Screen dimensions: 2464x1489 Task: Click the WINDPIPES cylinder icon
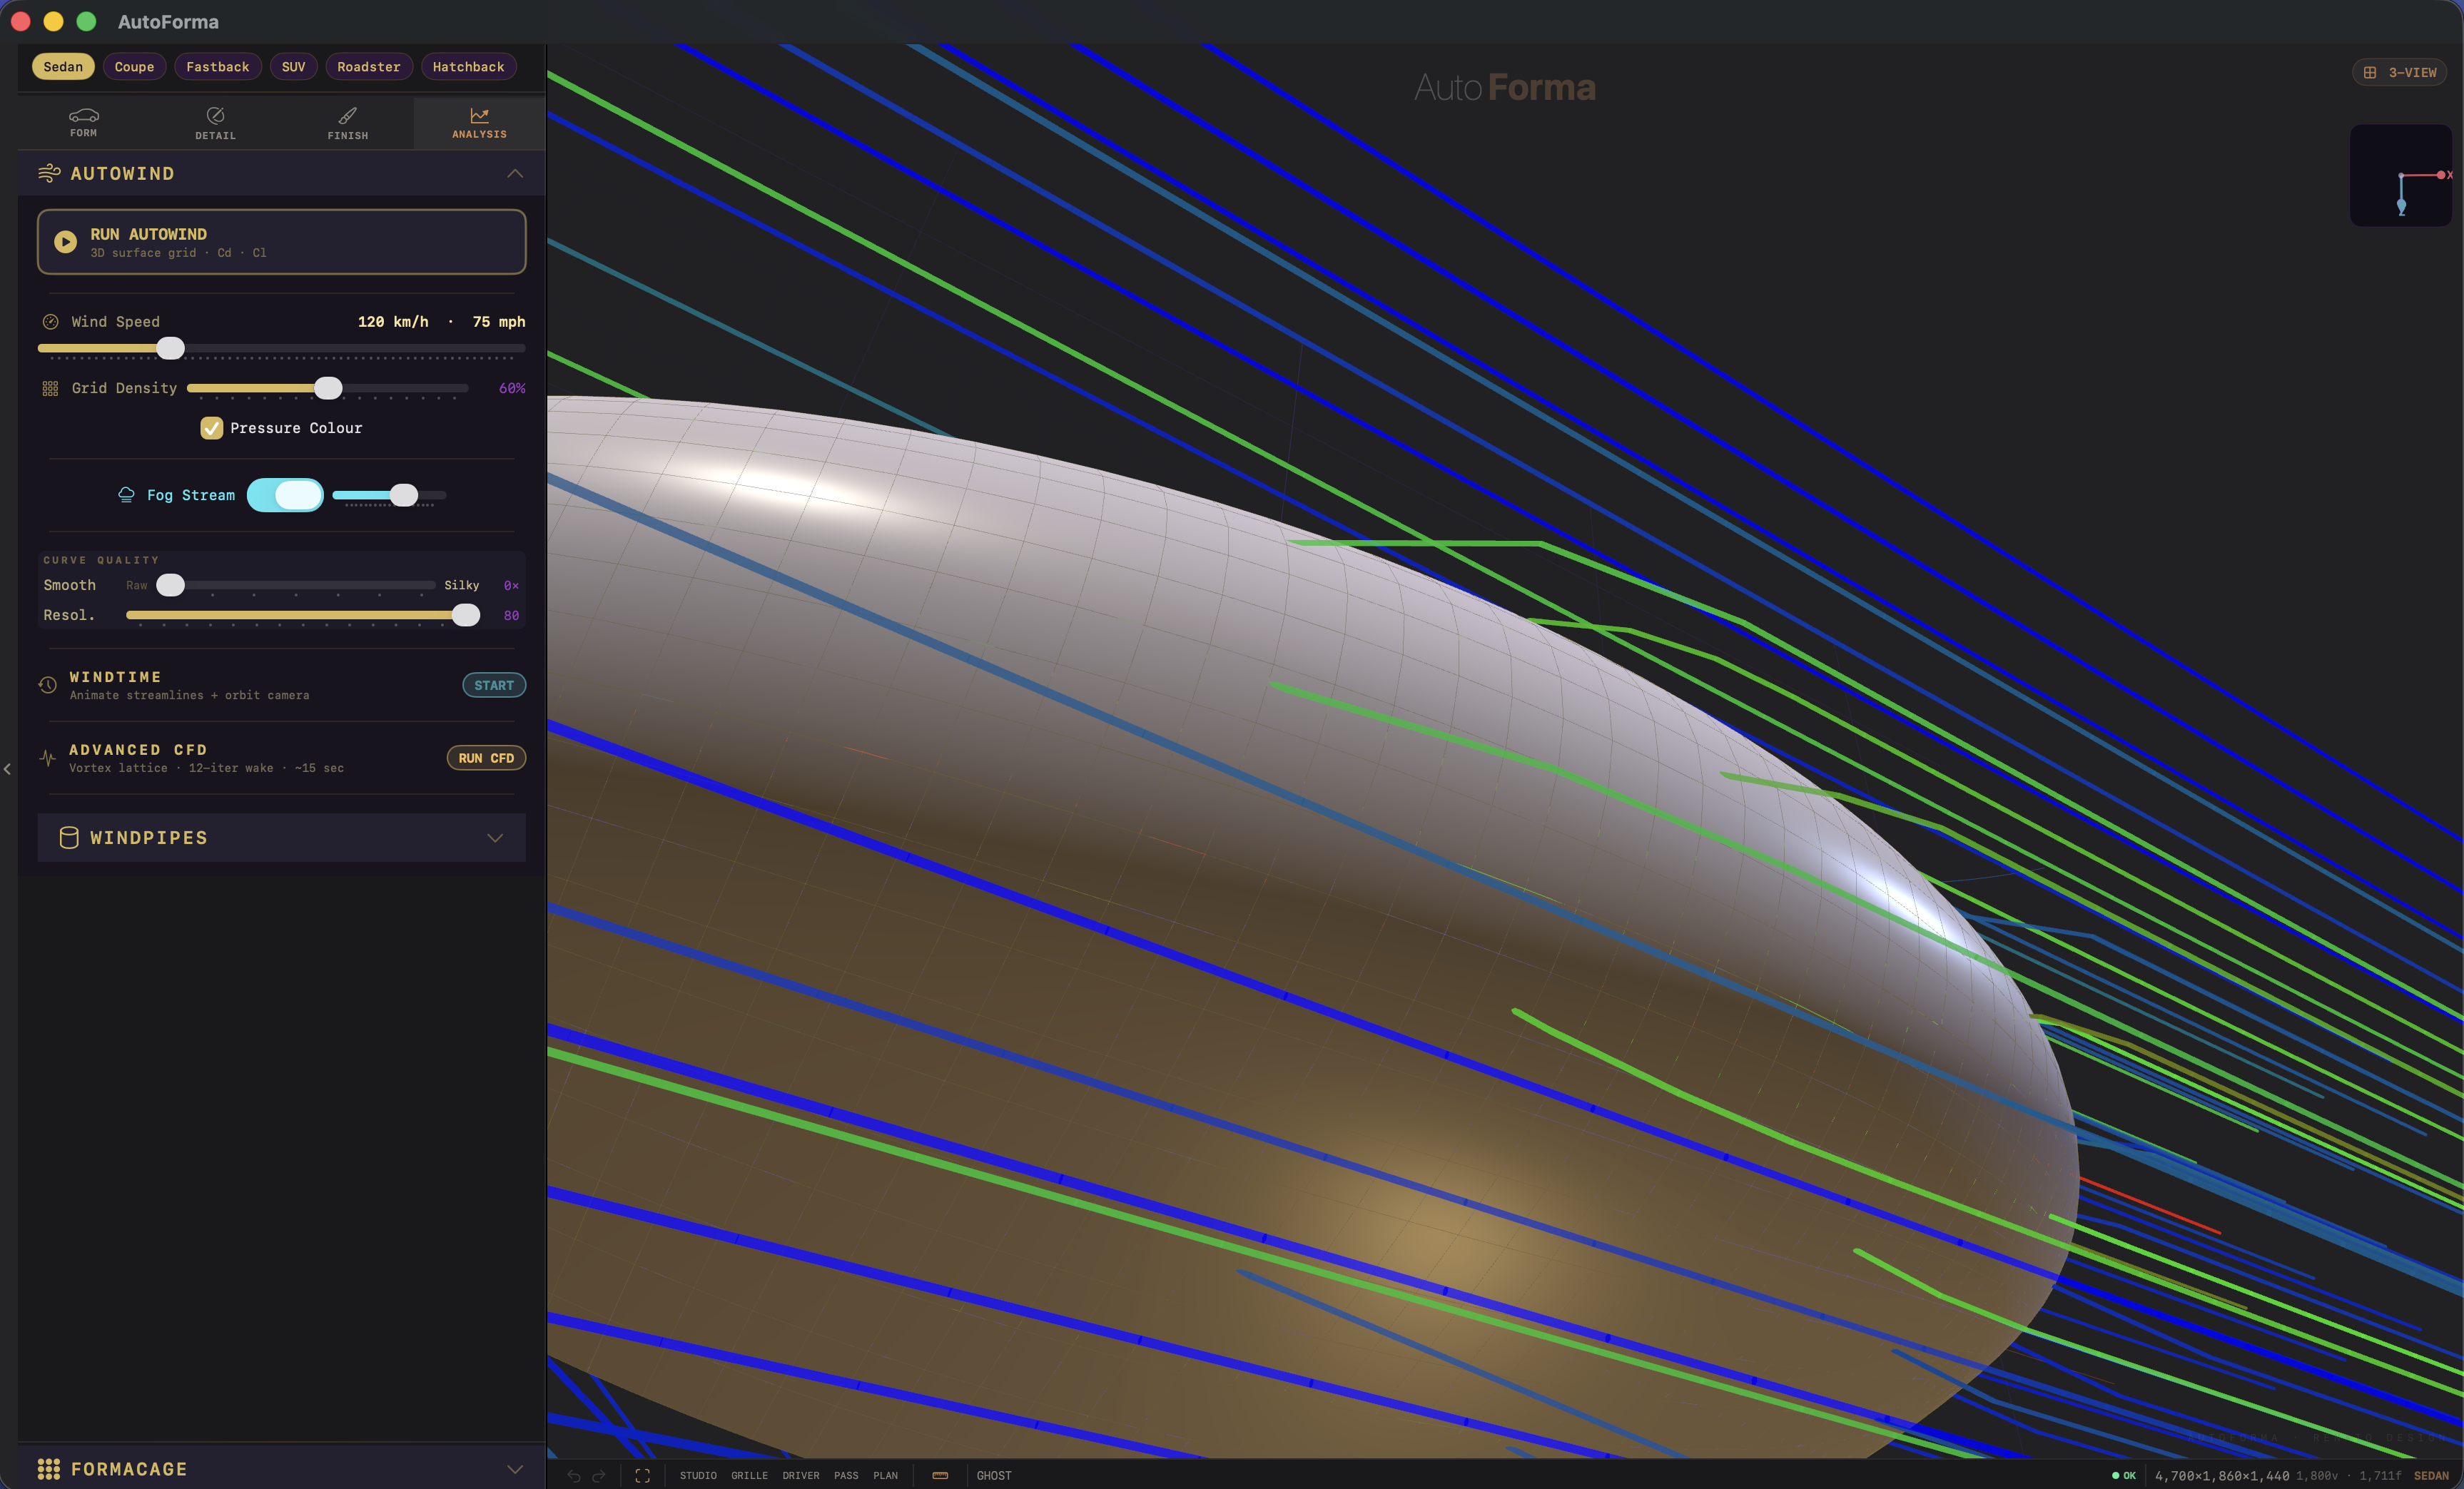68,838
